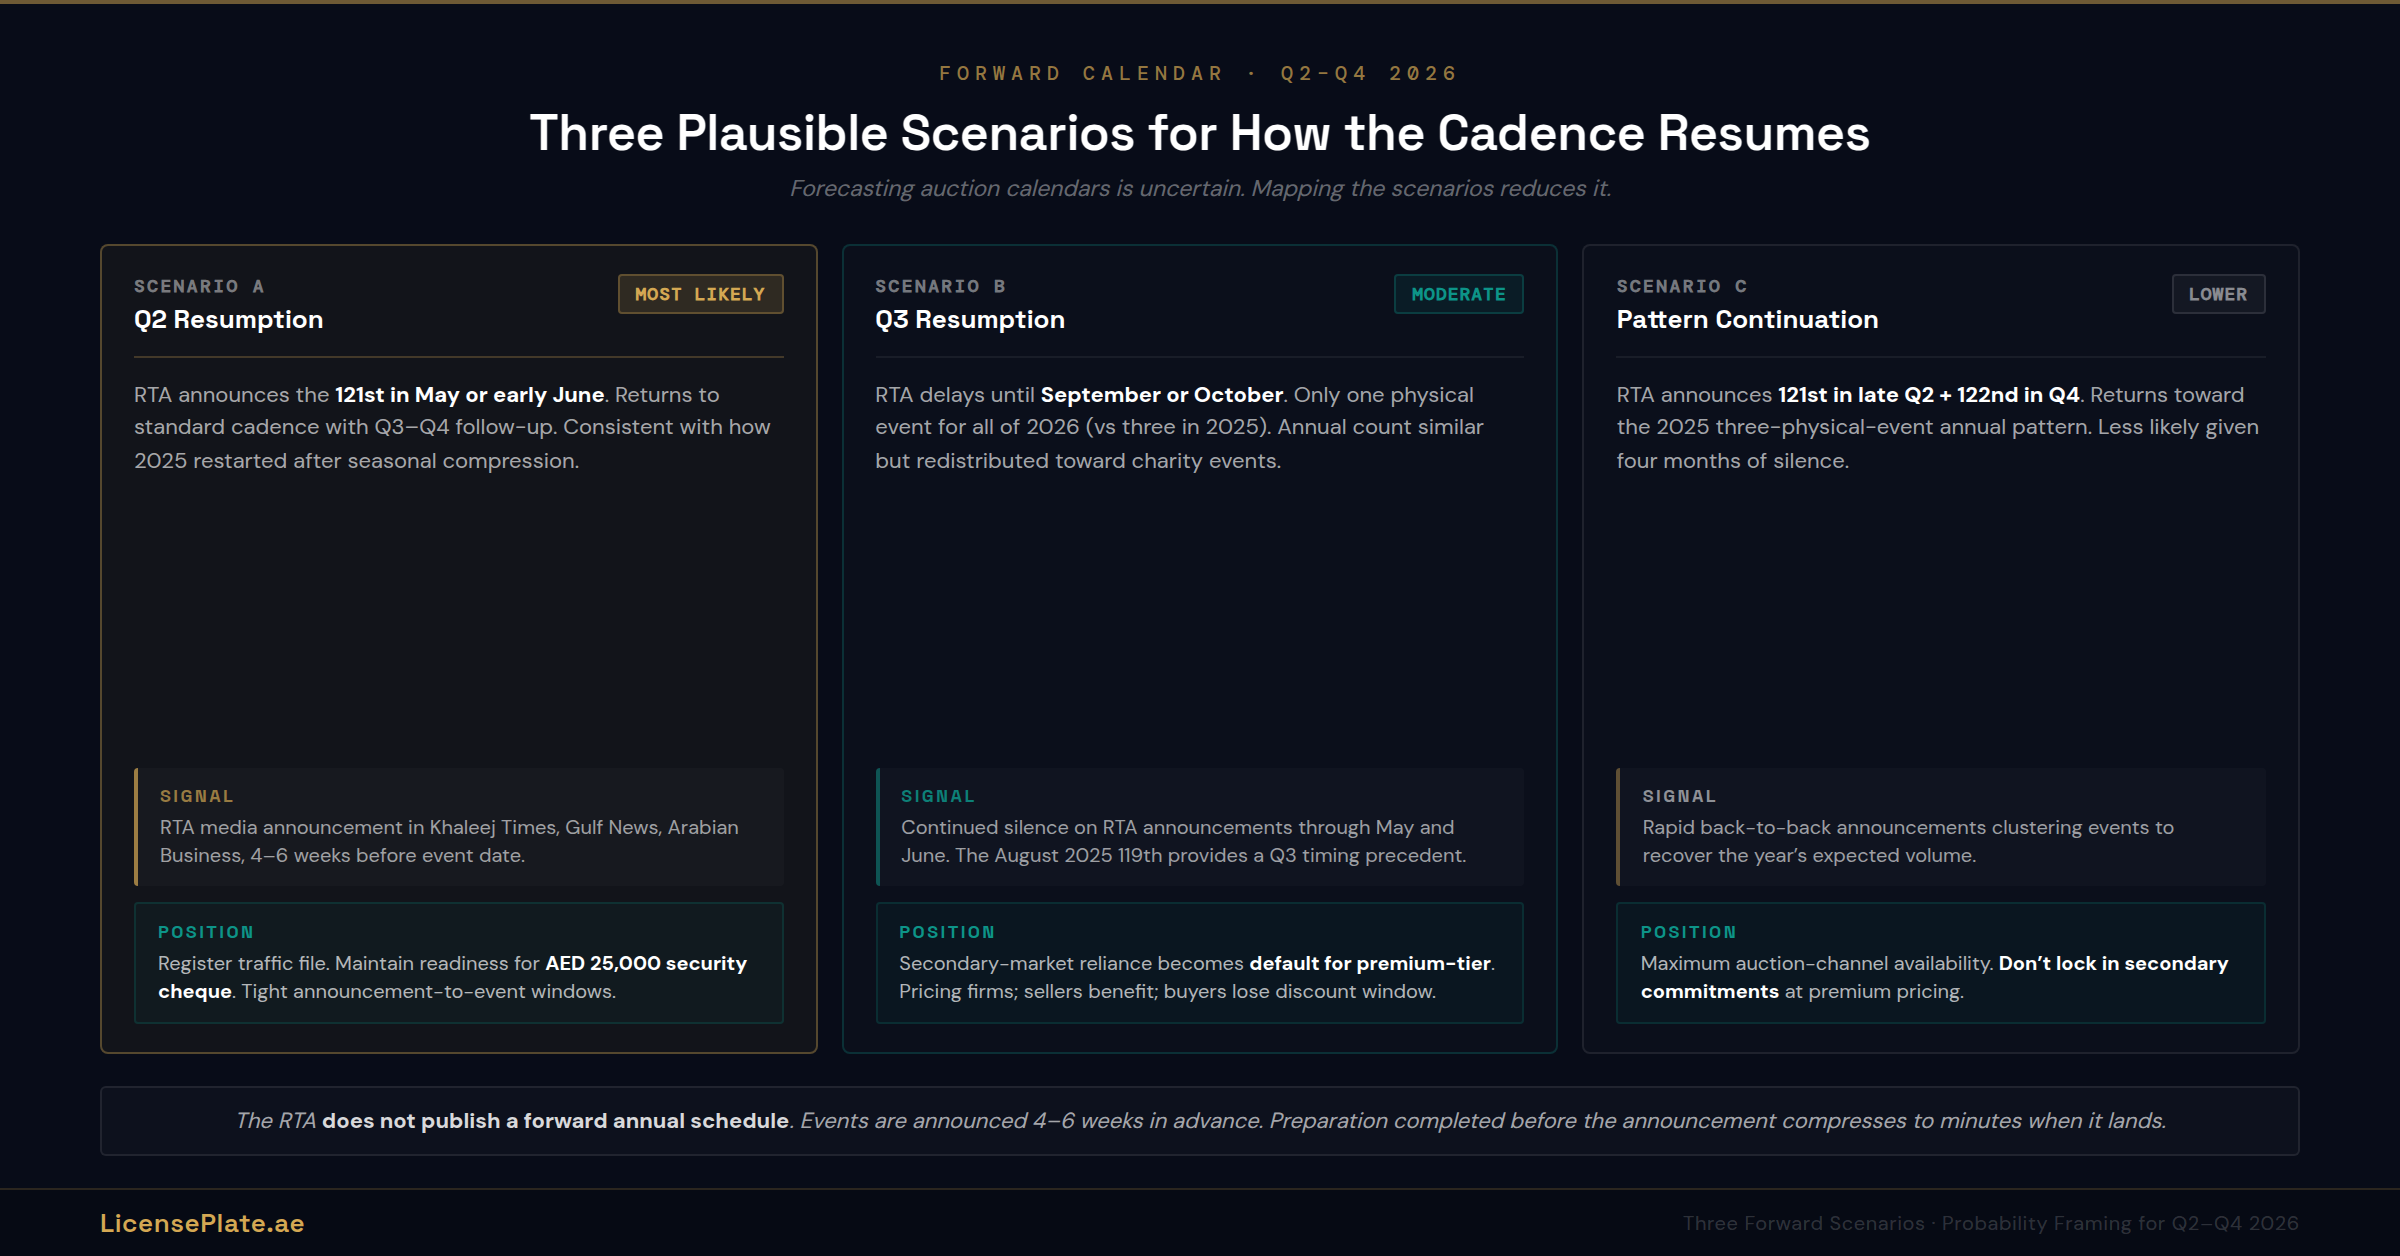Screen dimensions: 2400x1256
Task: Click the POSITION box under Scenario C
Action: tap(1940, 962)
